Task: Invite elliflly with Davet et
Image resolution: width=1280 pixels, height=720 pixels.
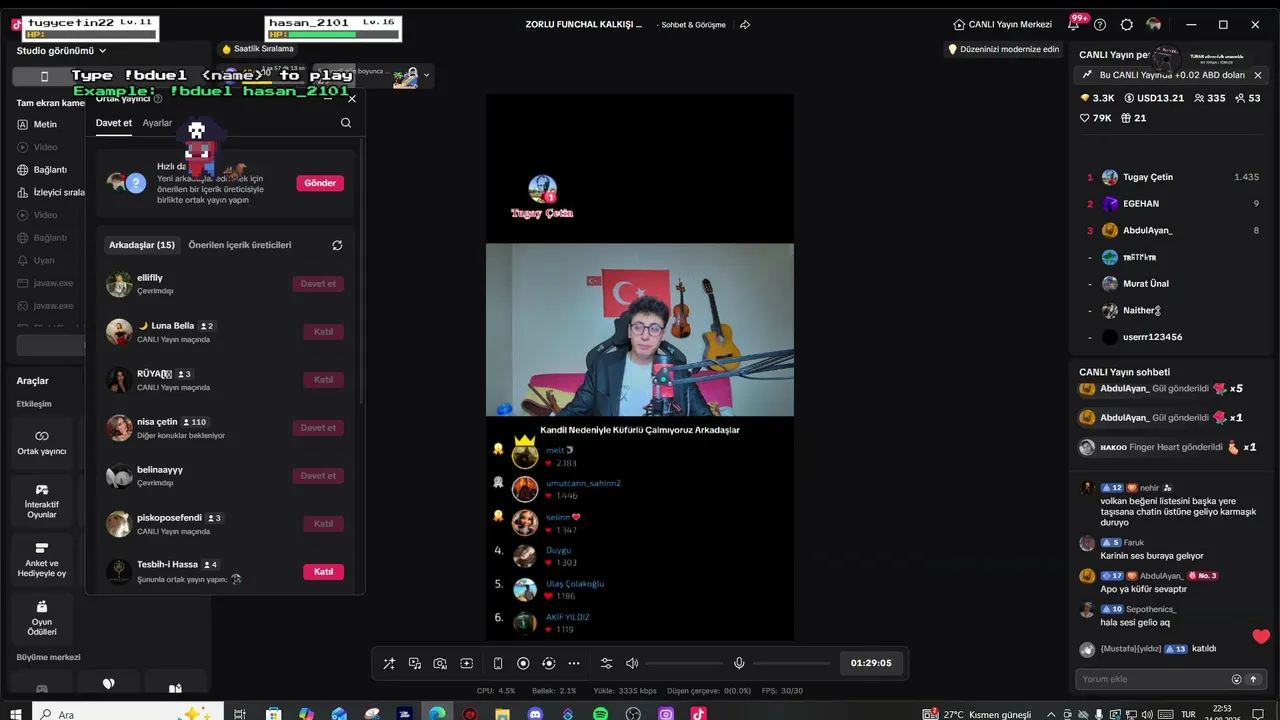Action: [x=318, y=284]
